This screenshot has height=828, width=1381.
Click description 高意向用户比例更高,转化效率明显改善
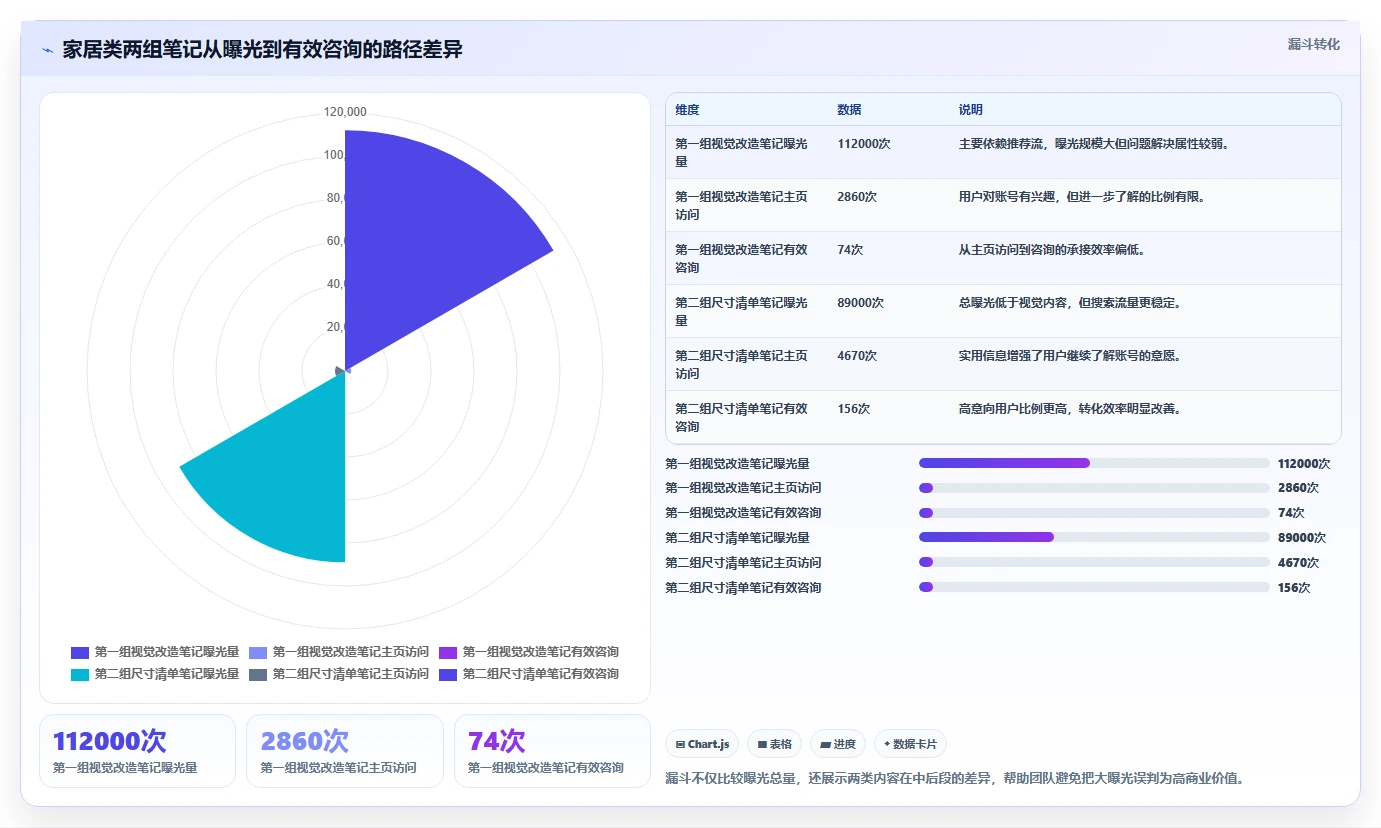click(1070, 409)
